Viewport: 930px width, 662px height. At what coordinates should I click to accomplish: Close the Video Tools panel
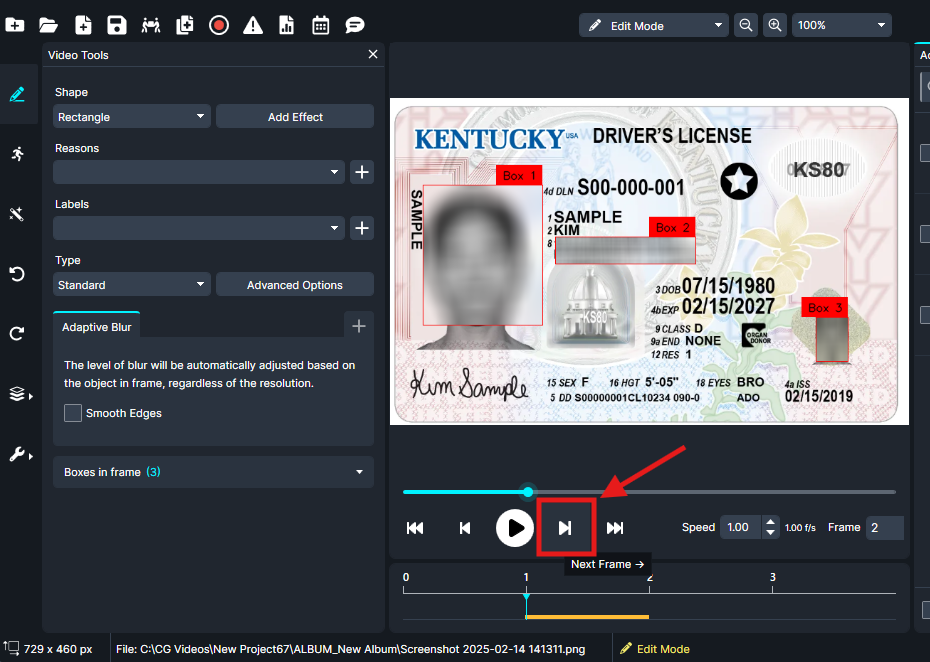(x=372, y=55)
